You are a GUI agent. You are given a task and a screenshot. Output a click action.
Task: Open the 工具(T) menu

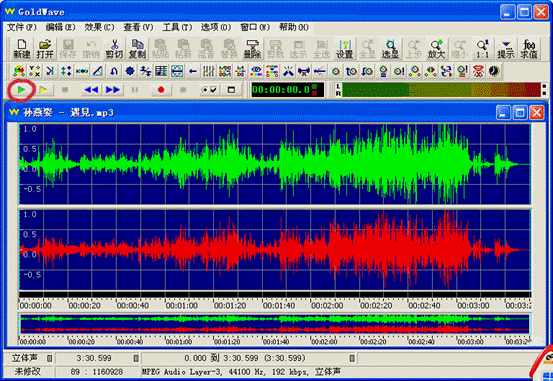coord(177,27)
